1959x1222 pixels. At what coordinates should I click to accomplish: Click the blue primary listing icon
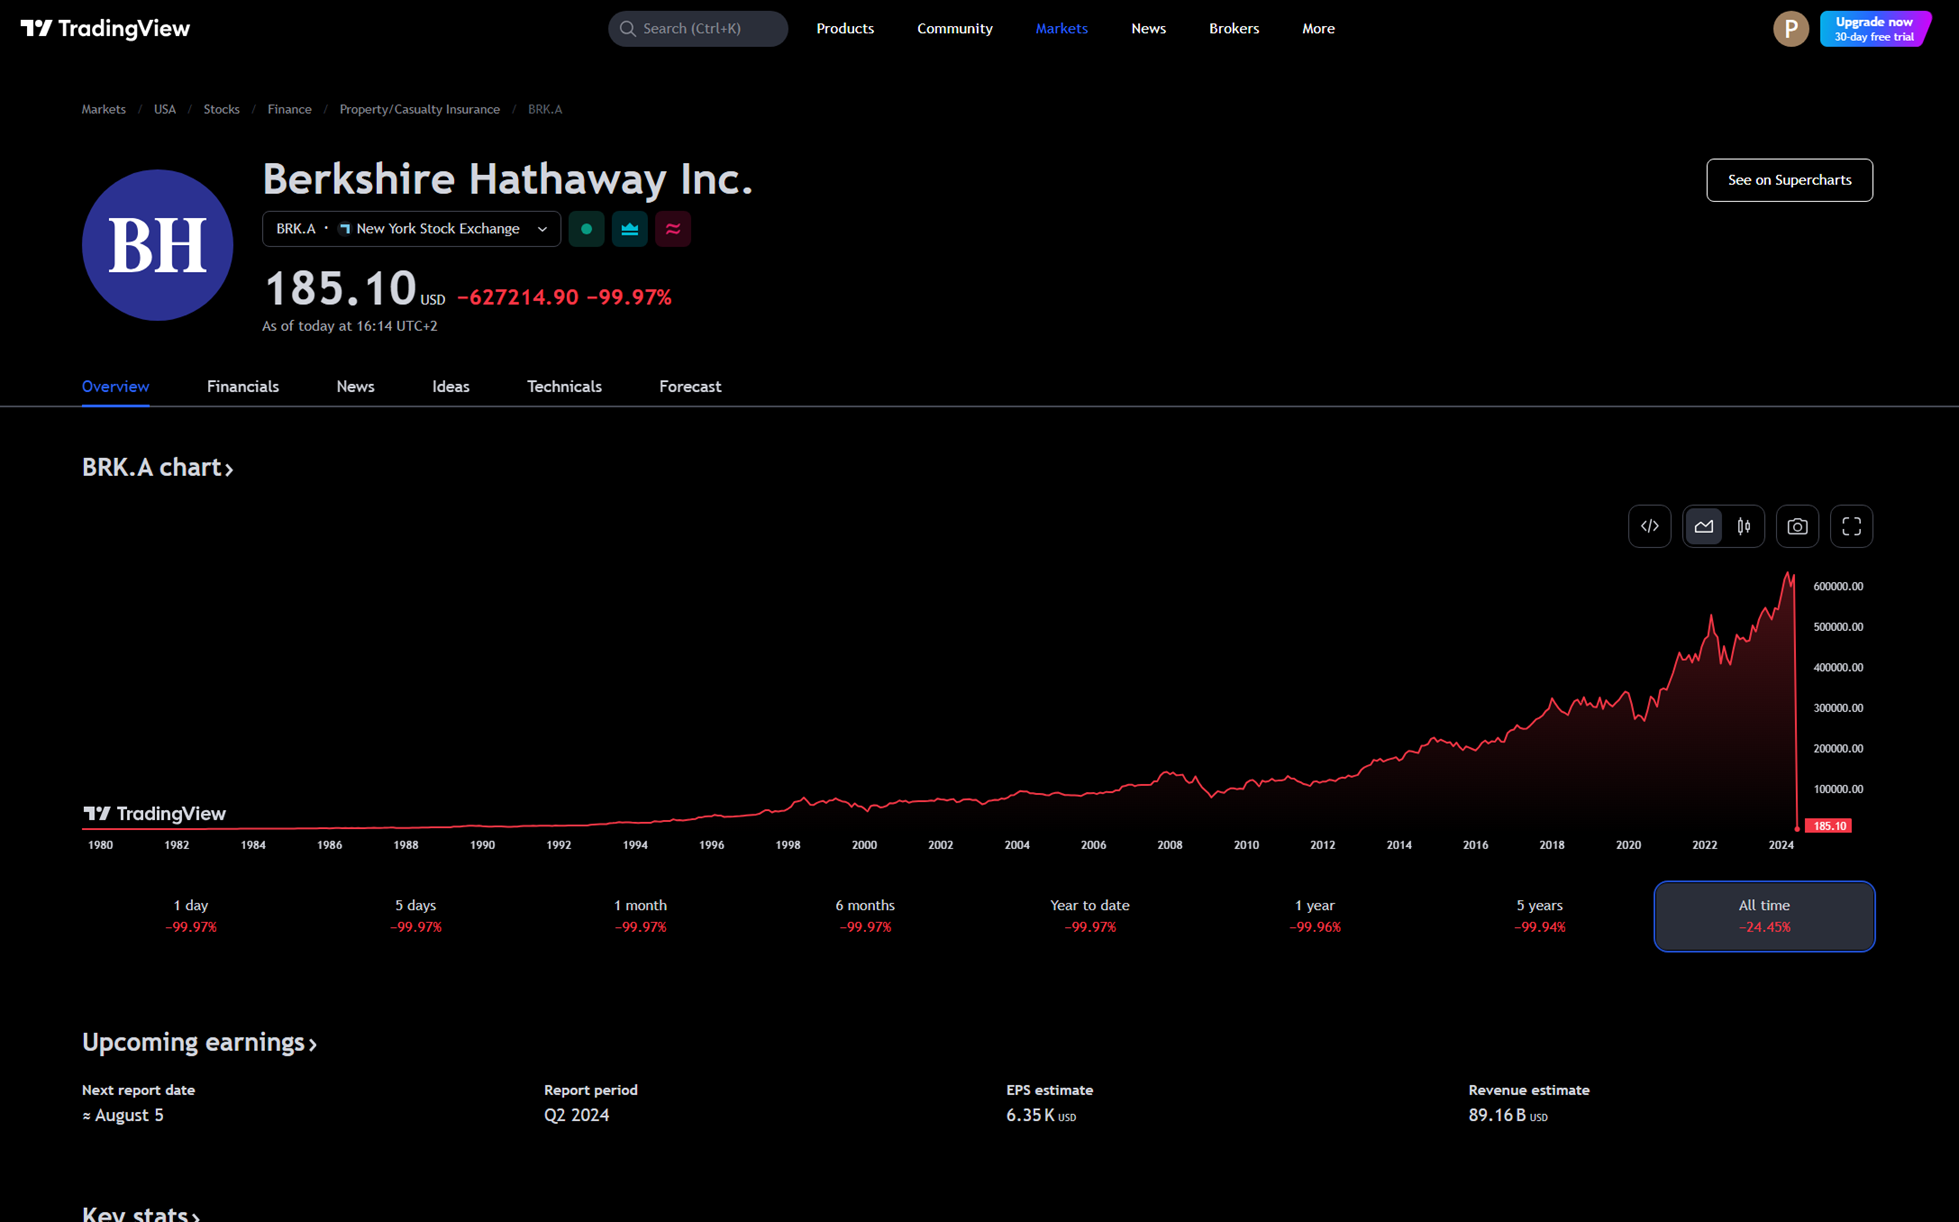coord(629,229)
